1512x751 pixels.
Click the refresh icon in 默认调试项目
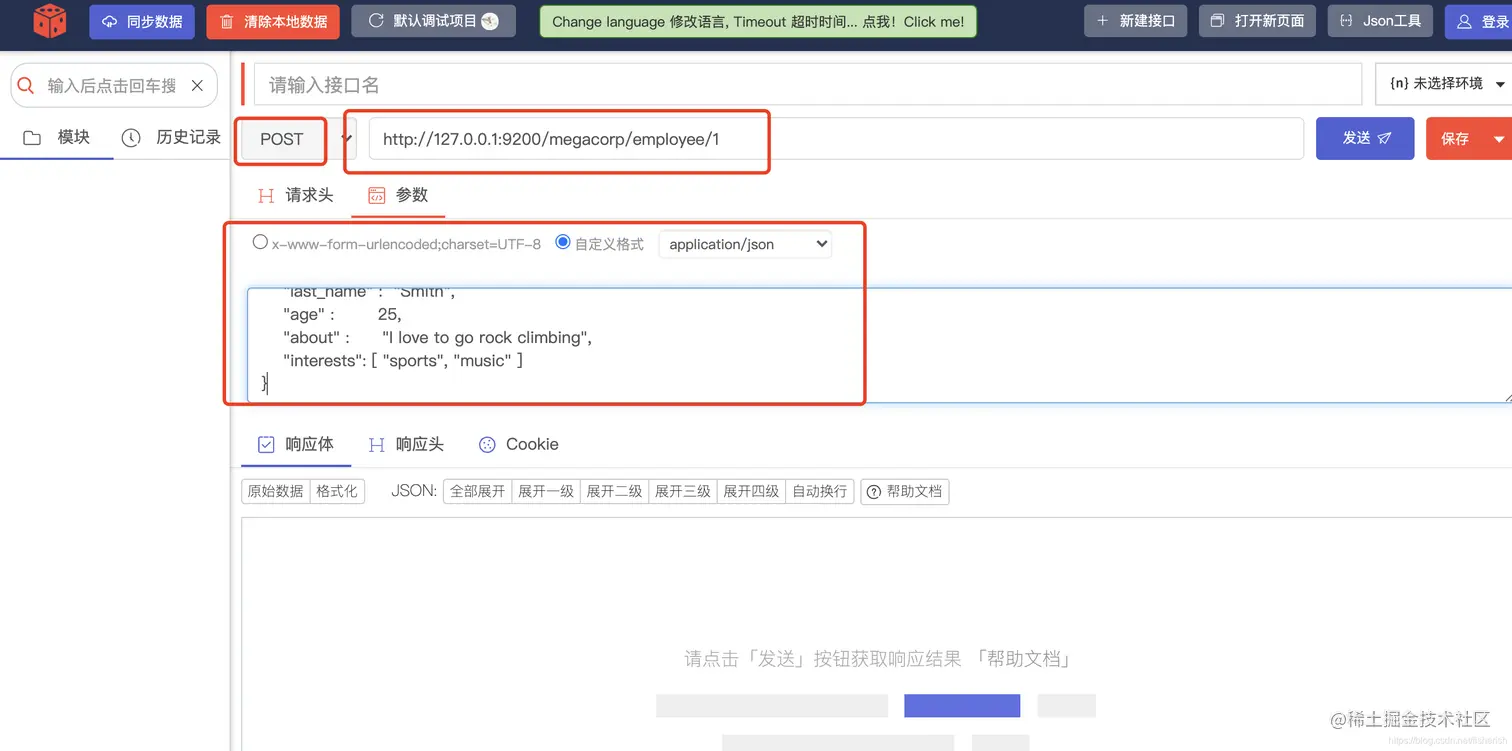376,21
